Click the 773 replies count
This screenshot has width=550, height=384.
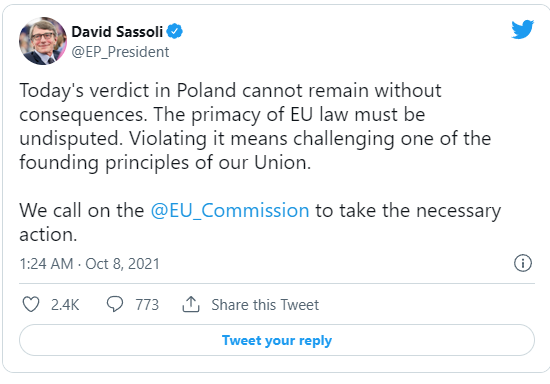tap(147, 305)
